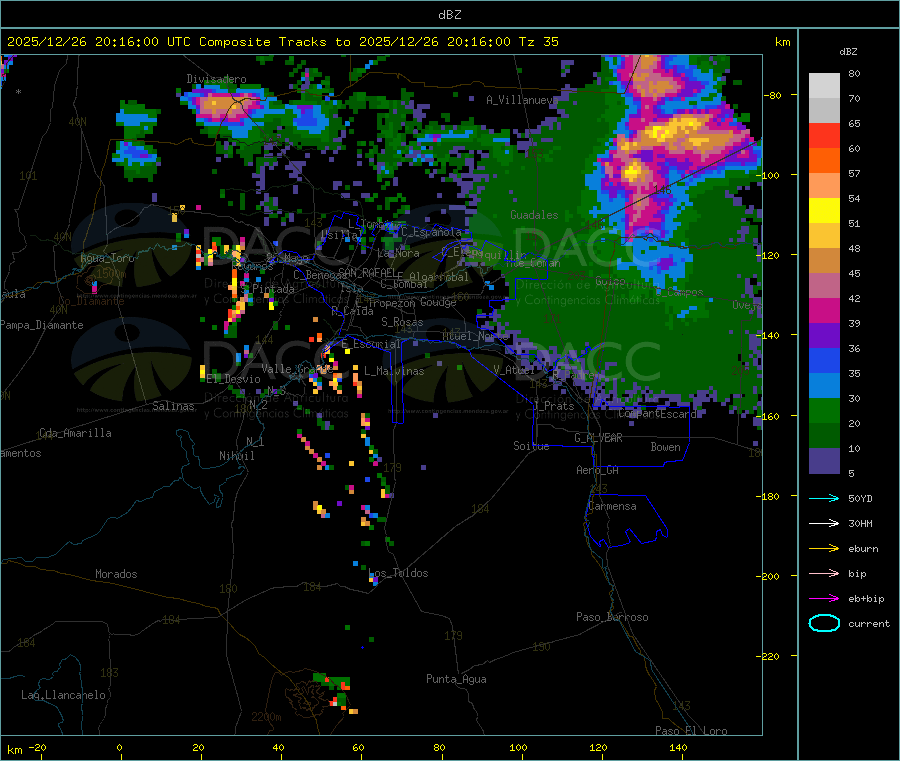900x761 pixels.
Task: Click the 'S_Rosas' map label
Action: coord(402,322)
